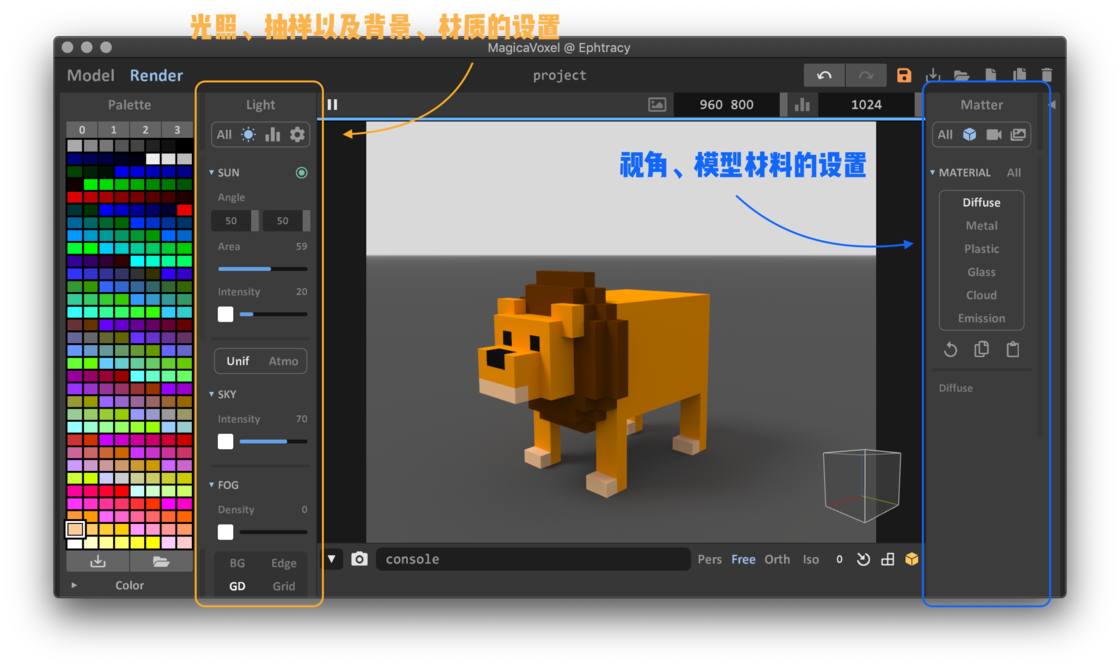
Task: Toggle GD ground display option
Action: (237, 586)
